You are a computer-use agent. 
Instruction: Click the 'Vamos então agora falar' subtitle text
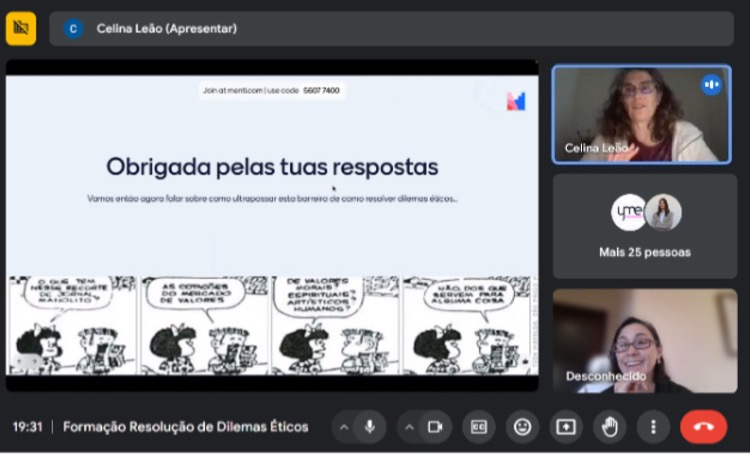point(272,199)
